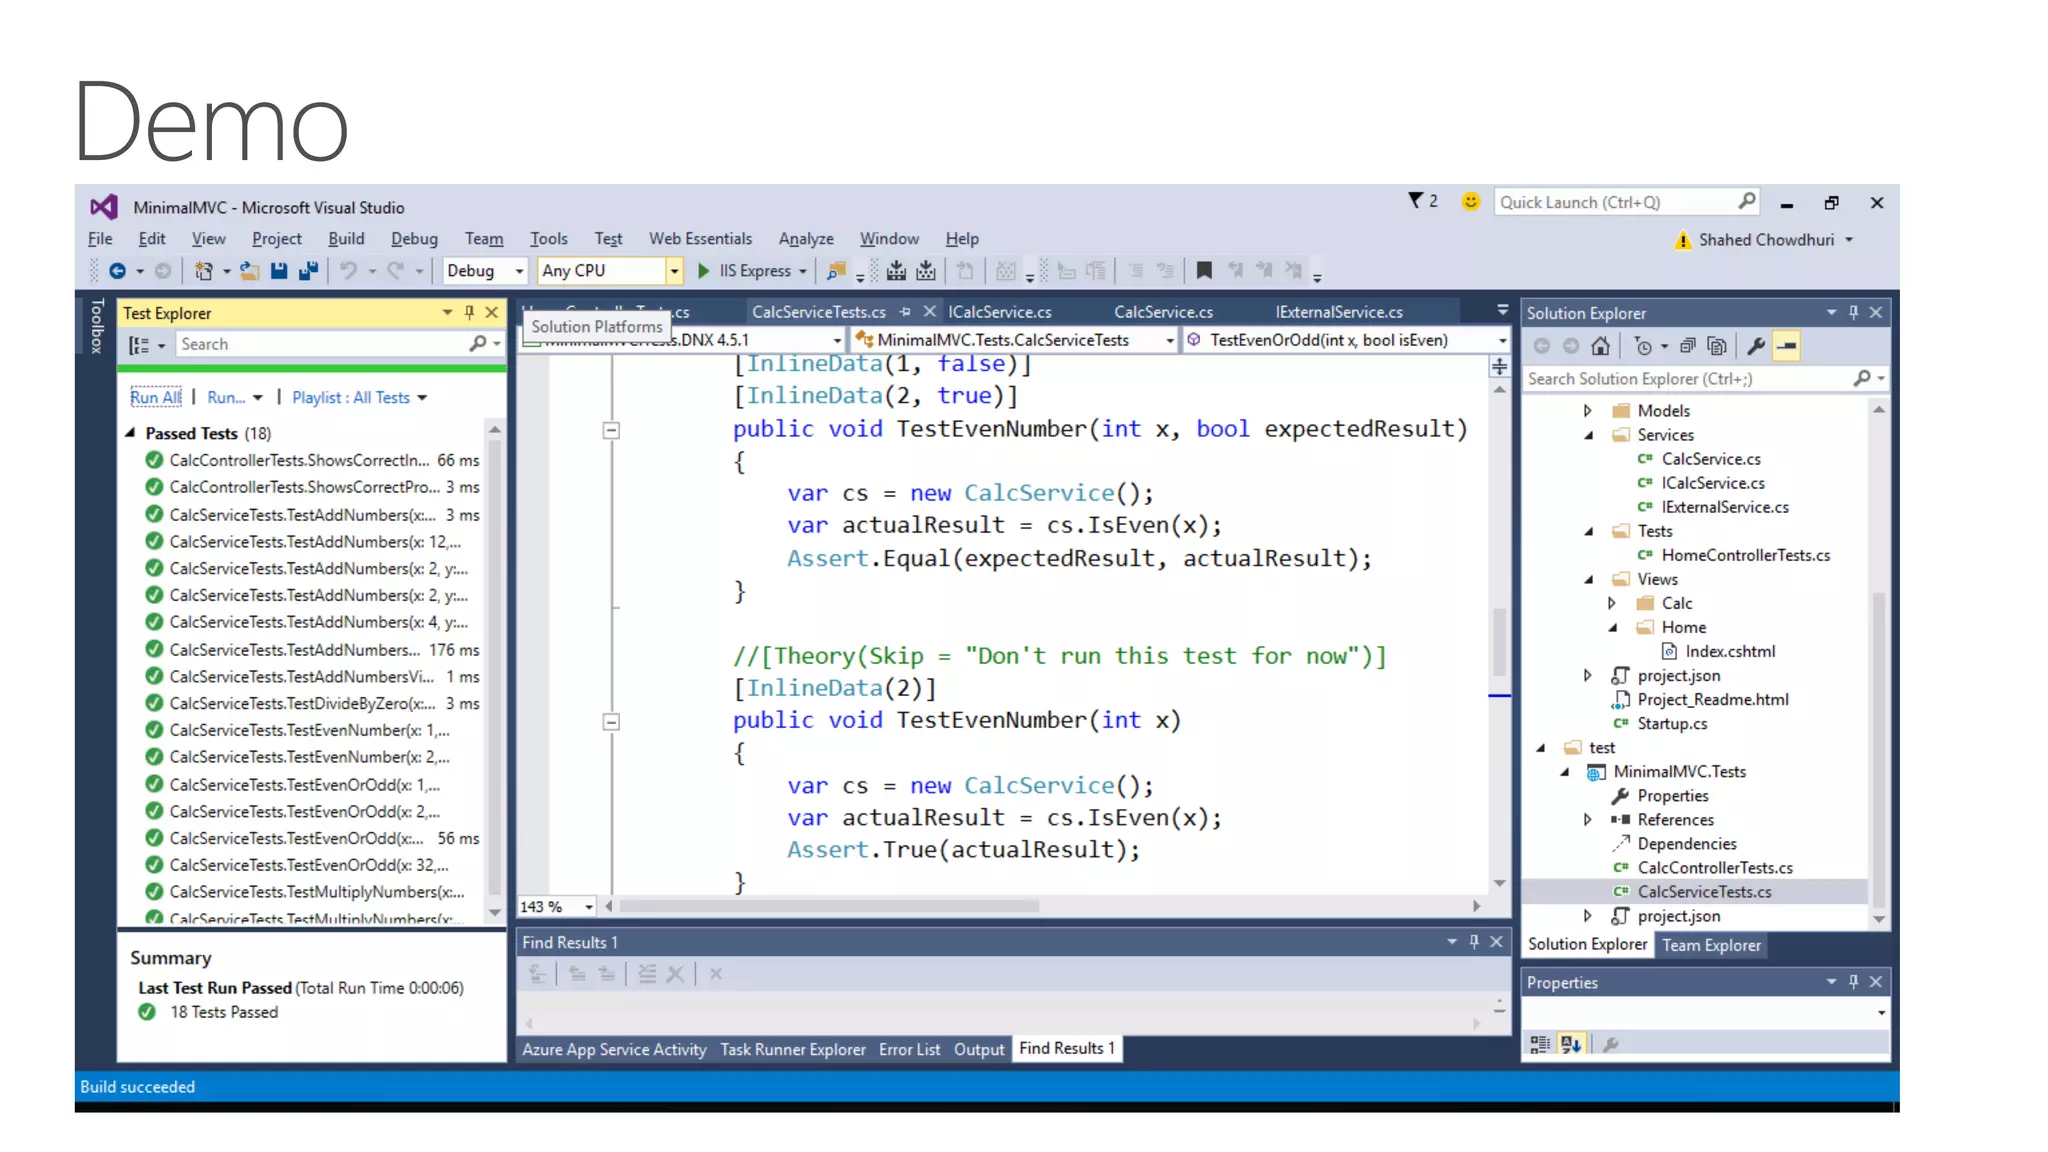Click the feedback smiley face icon
The height and width of the screenshot is (1152, 2048).
1470,201
